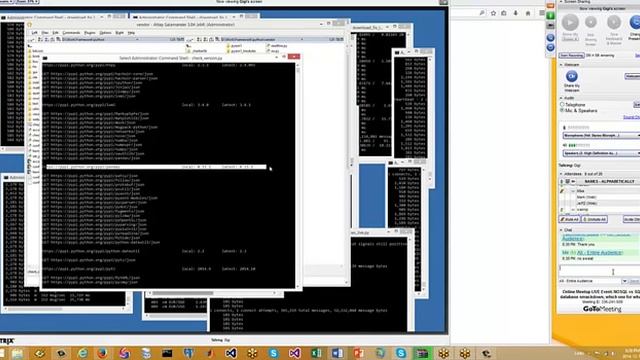The height and width of the screenshot is (360, 640).
Task: Click the bookmark star icon in browser toolbar
Action: point(493,13)
